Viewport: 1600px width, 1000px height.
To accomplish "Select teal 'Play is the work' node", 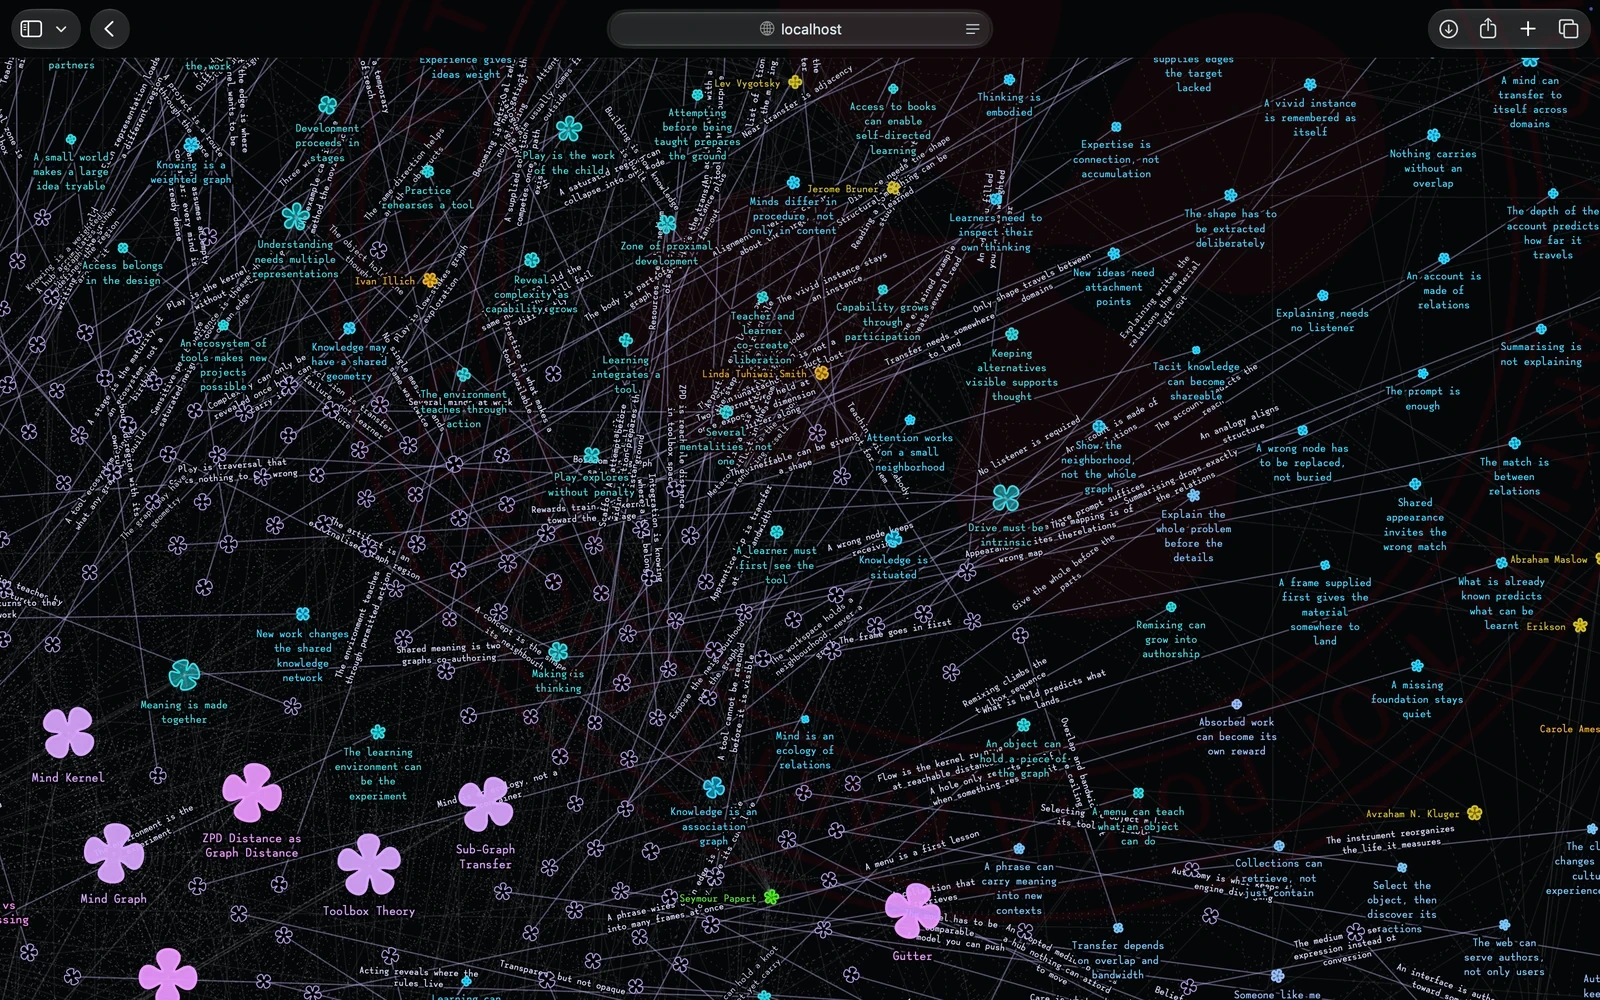I will (x=569, y=128).
